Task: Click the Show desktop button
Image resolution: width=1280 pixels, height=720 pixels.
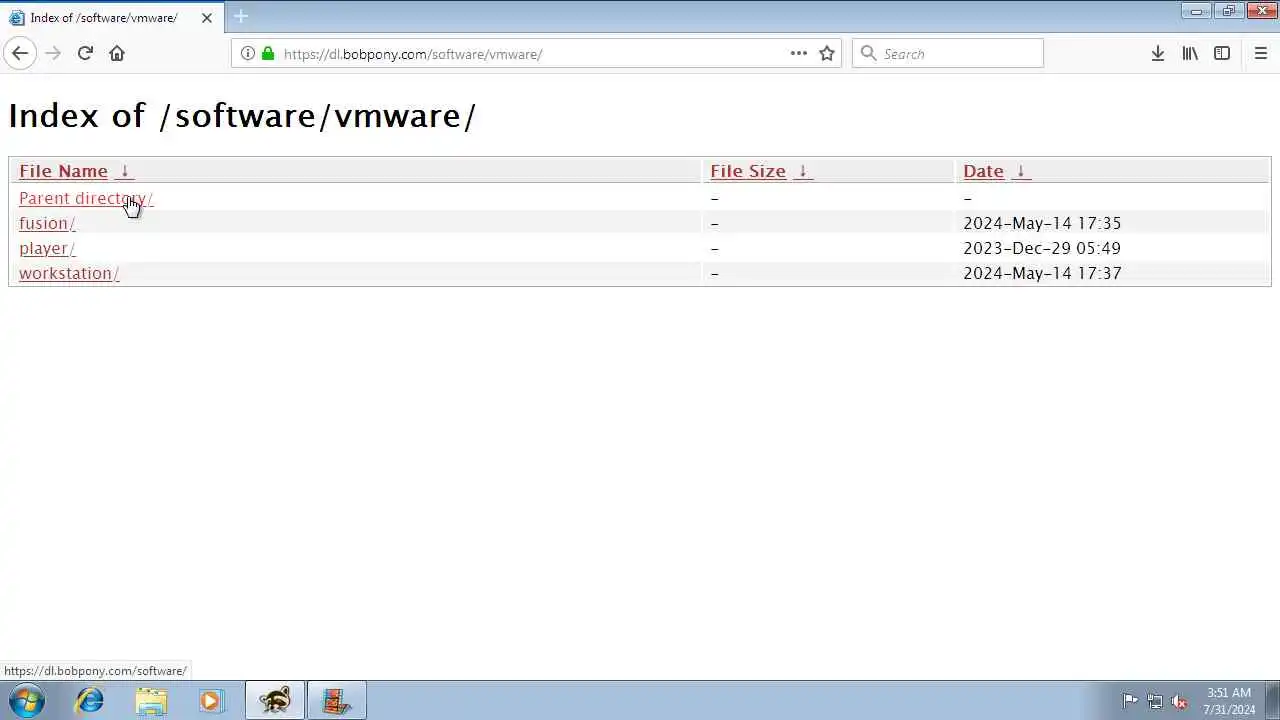Action: (x=1273, y=701)
